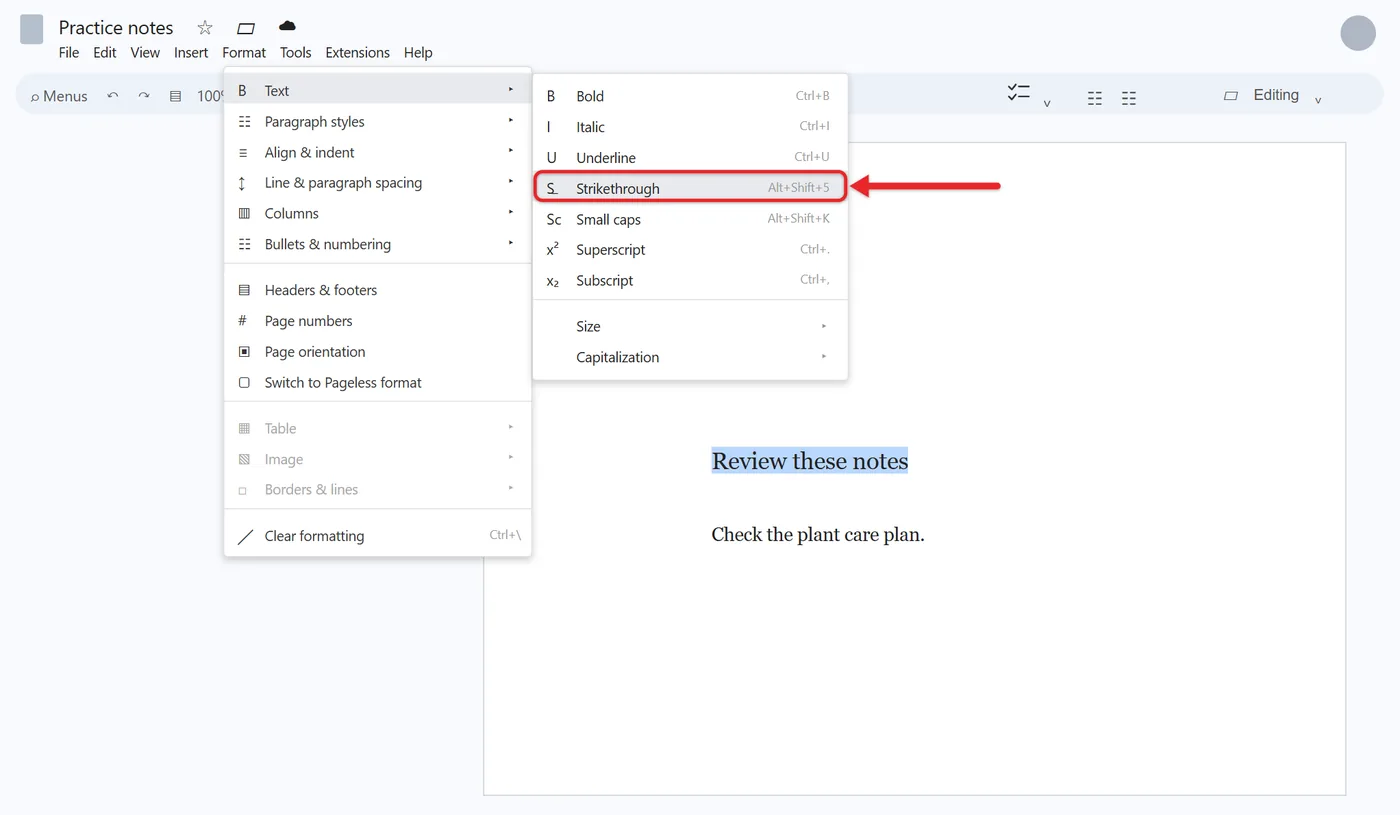
Task: Open the Tools menu
Action: tap(296, 52)
